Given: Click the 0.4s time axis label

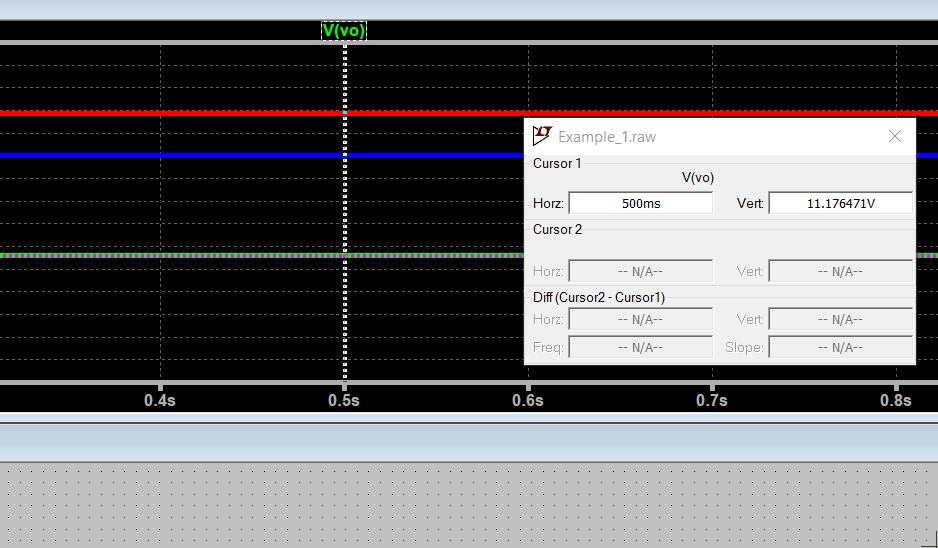Looking at the screenshot, I should tap(160, 400).
